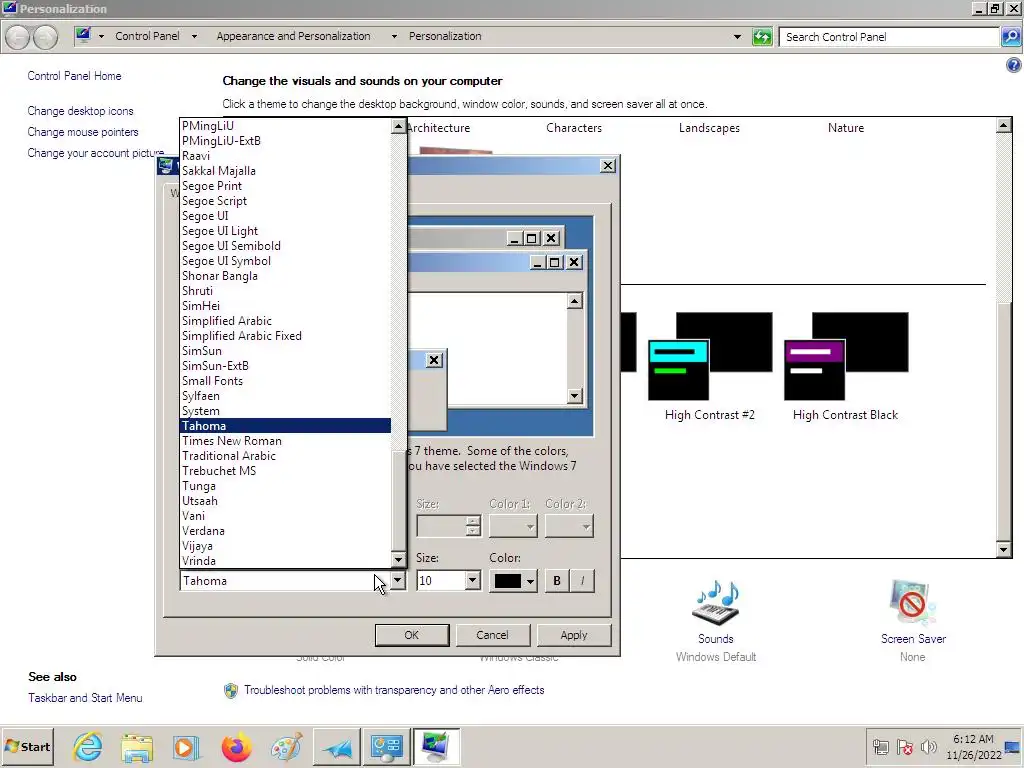Click Apply in the color dialog

[573, 635]
